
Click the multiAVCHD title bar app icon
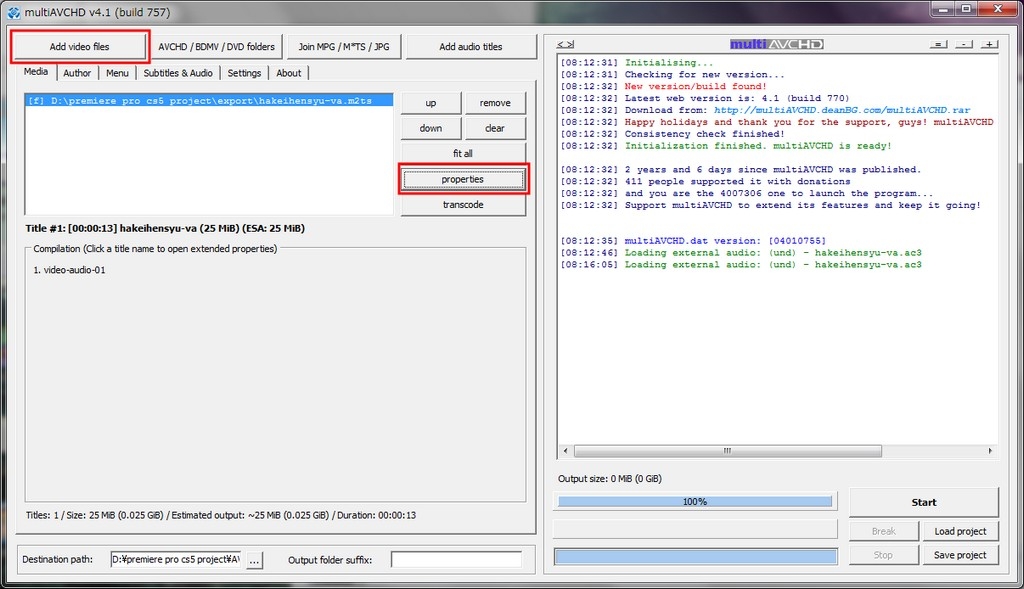[13, 11]
